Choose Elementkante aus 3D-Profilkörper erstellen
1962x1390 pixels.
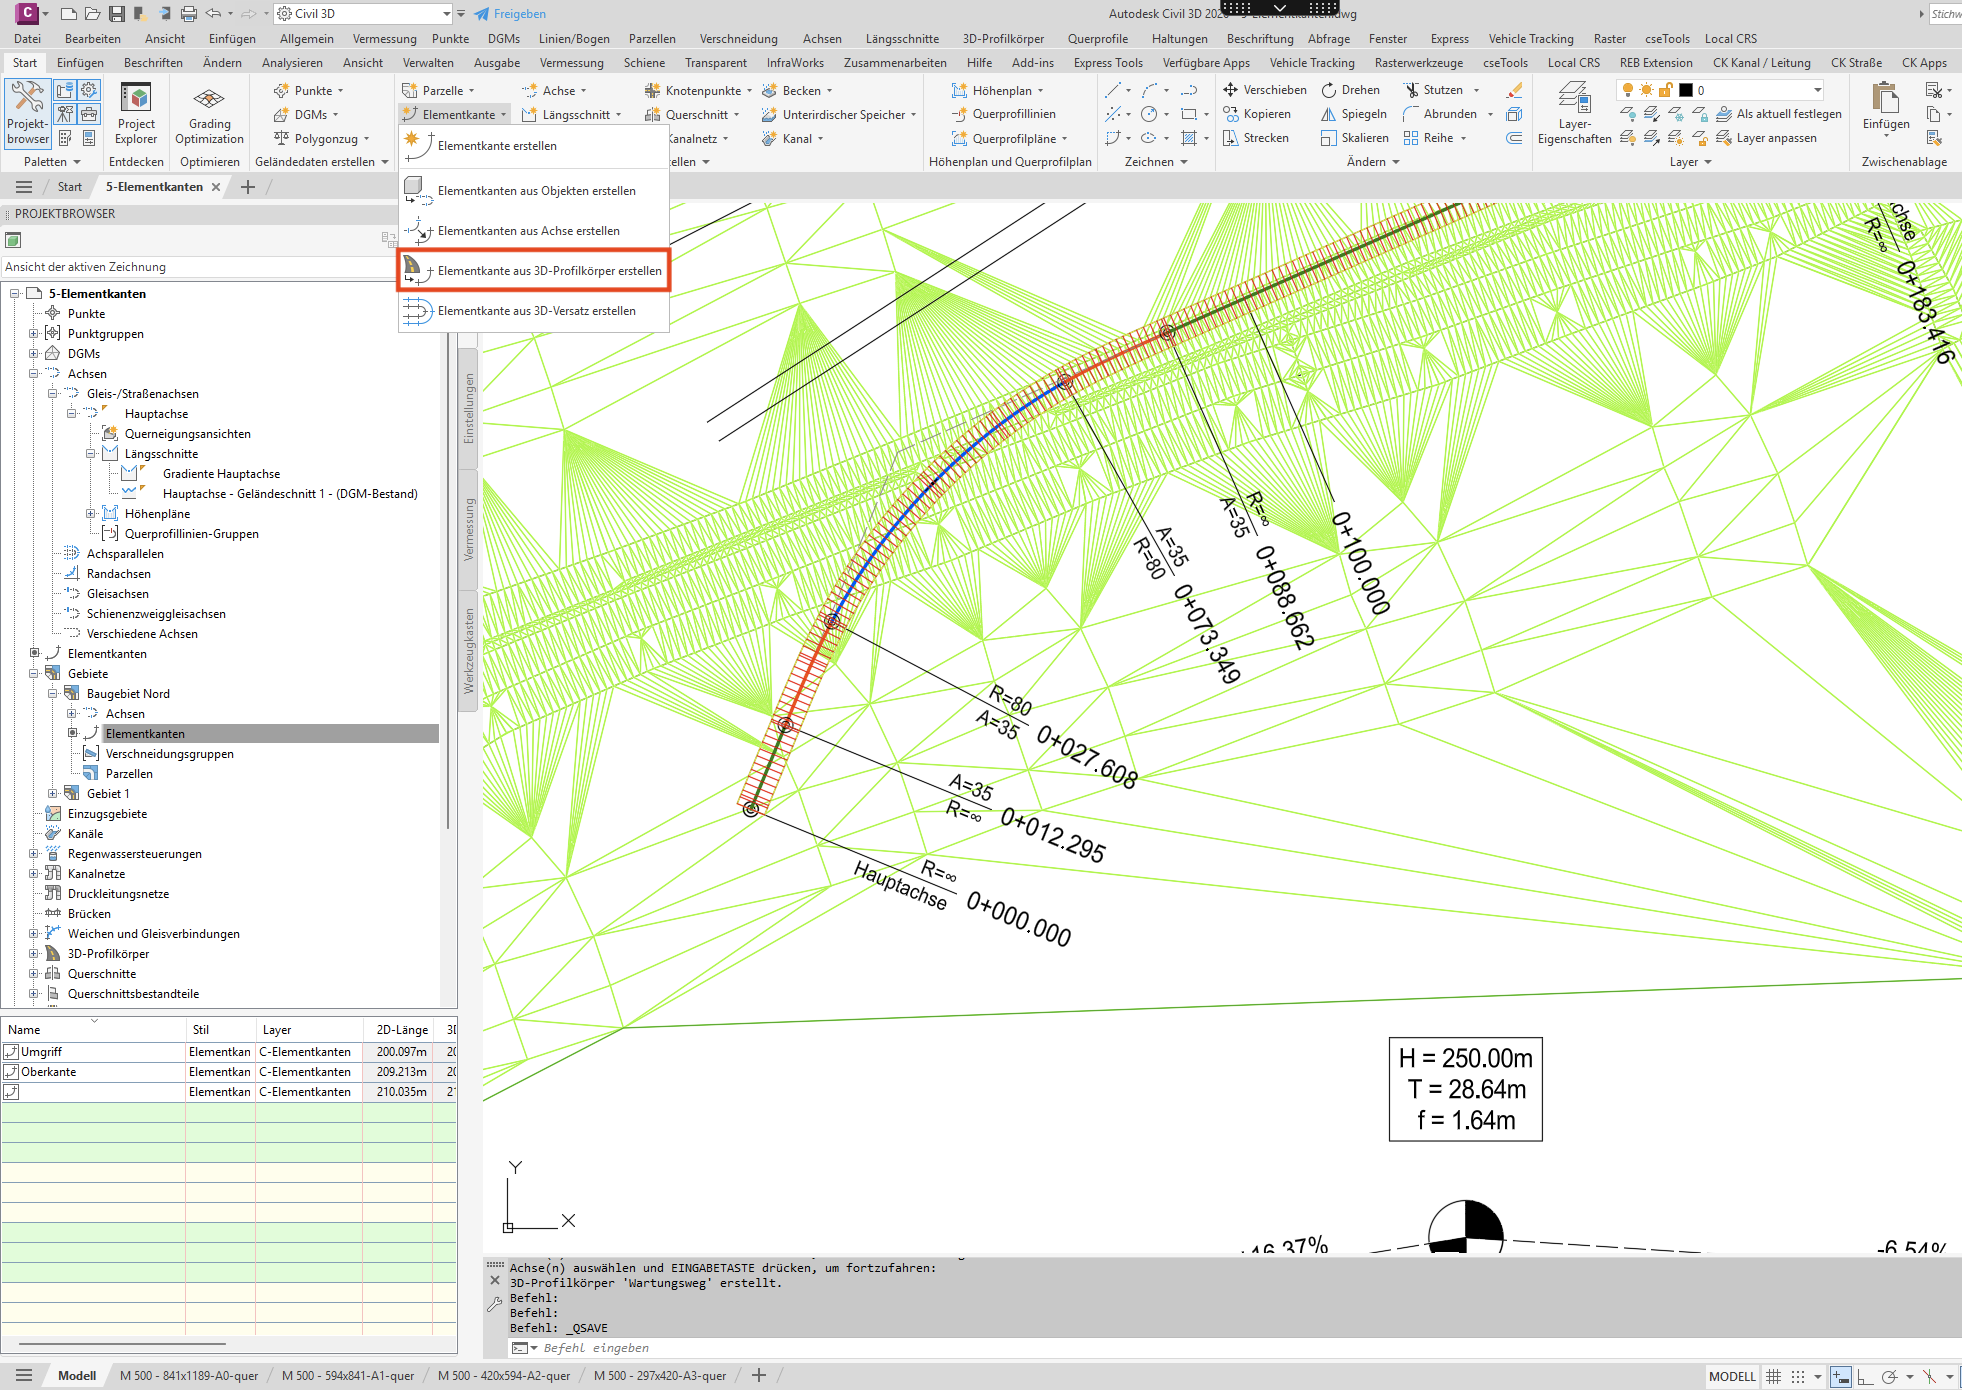click(x=534, y=271)
